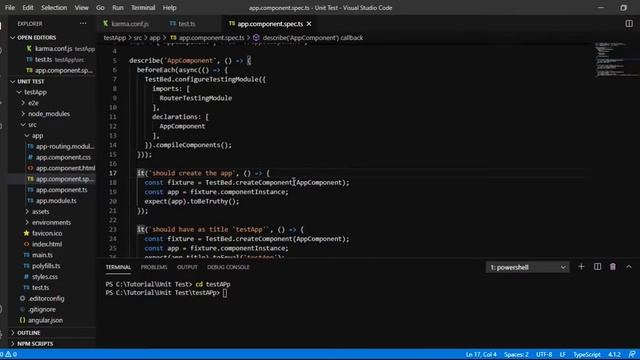
Task: Open the Go menu
Action: pos(100,8)
